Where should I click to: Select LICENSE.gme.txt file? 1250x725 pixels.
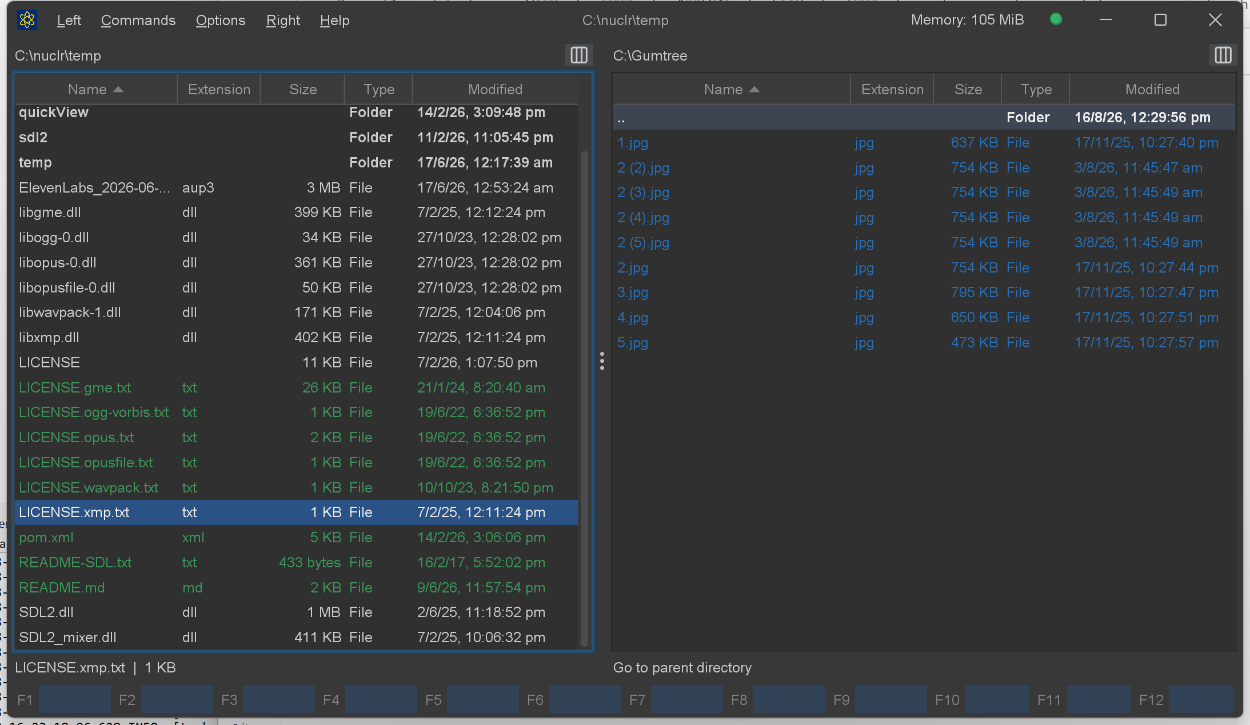[x=296, y=387]
